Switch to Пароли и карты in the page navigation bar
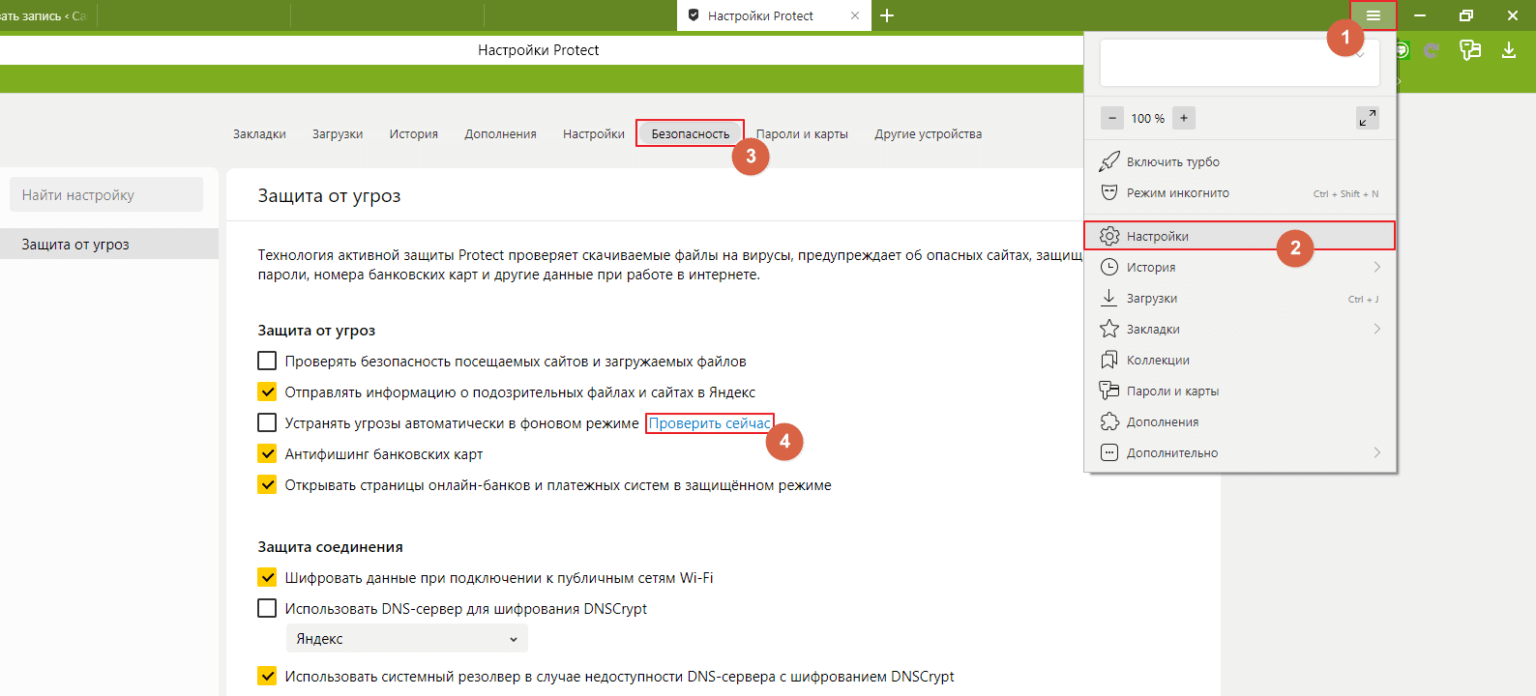Screen dimensions: 1536x696 [802, 134]
